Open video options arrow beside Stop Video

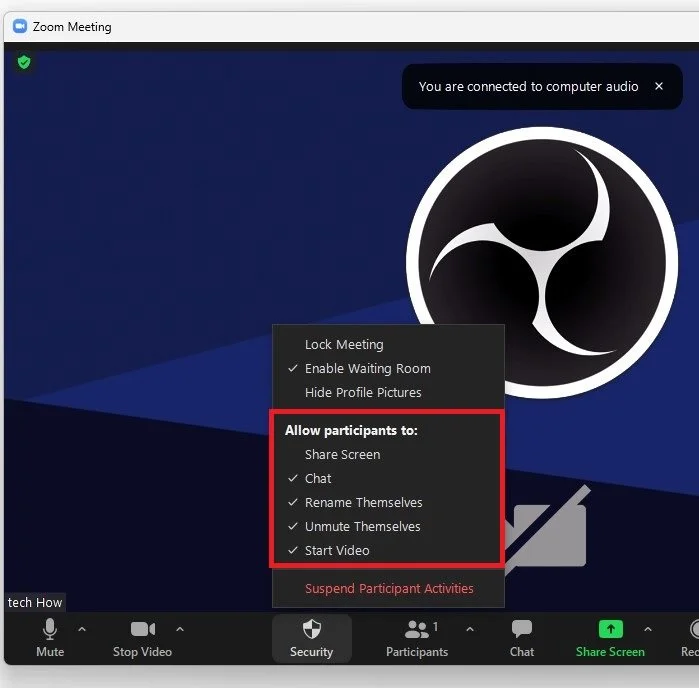tap(180, 629)
